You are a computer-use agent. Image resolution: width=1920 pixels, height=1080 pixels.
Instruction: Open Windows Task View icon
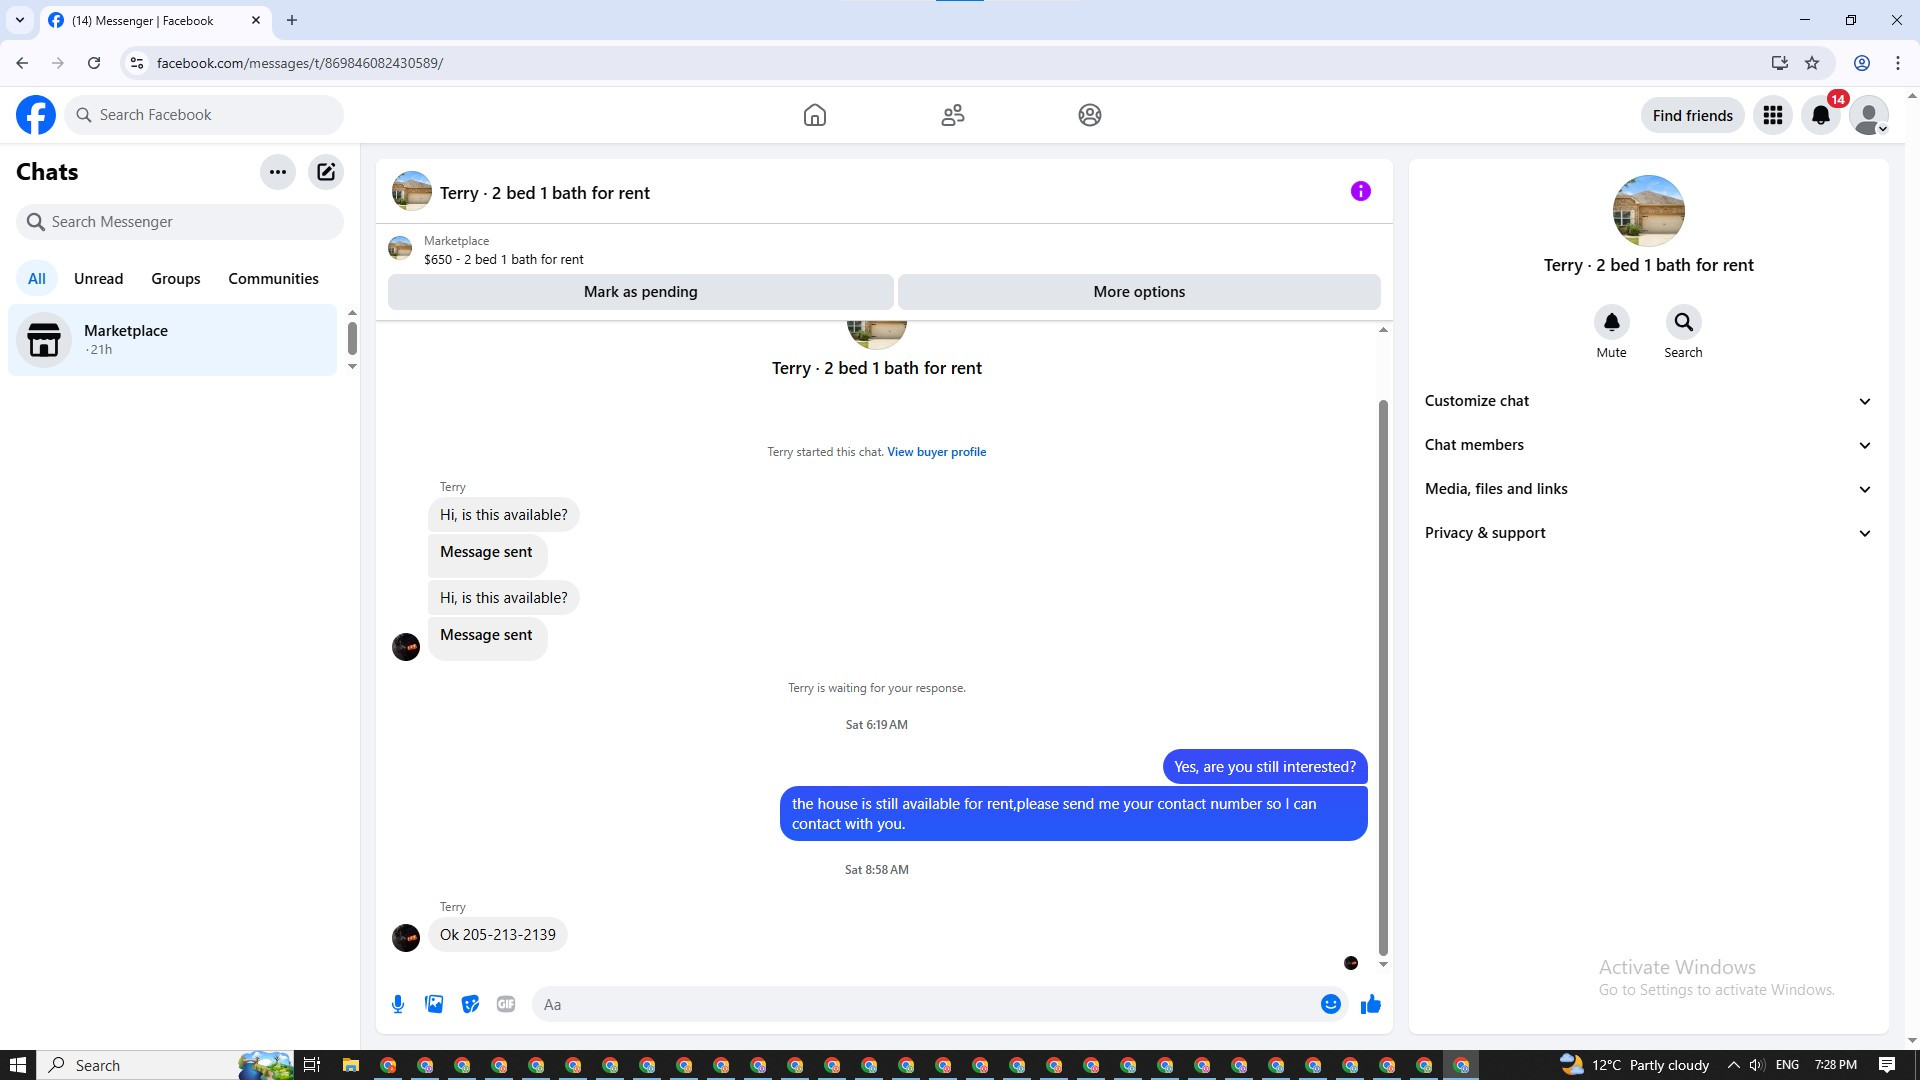point(312,1065)
